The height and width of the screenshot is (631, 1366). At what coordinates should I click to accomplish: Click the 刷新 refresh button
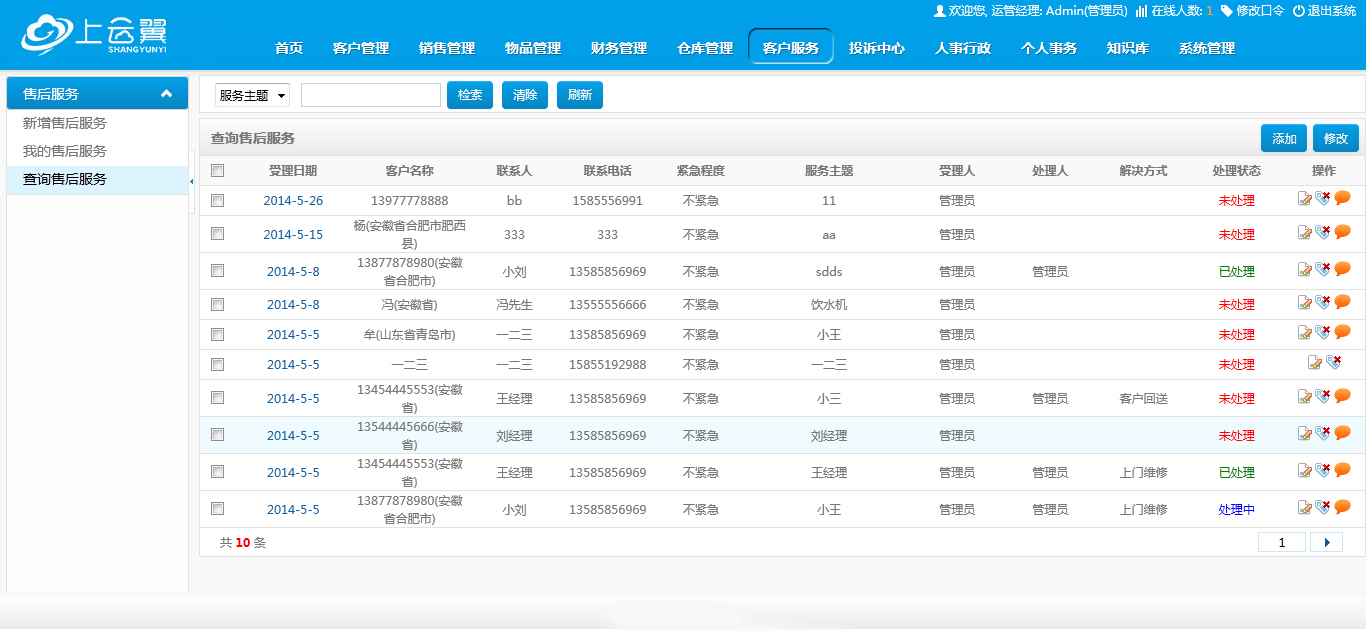coord(580,95)
